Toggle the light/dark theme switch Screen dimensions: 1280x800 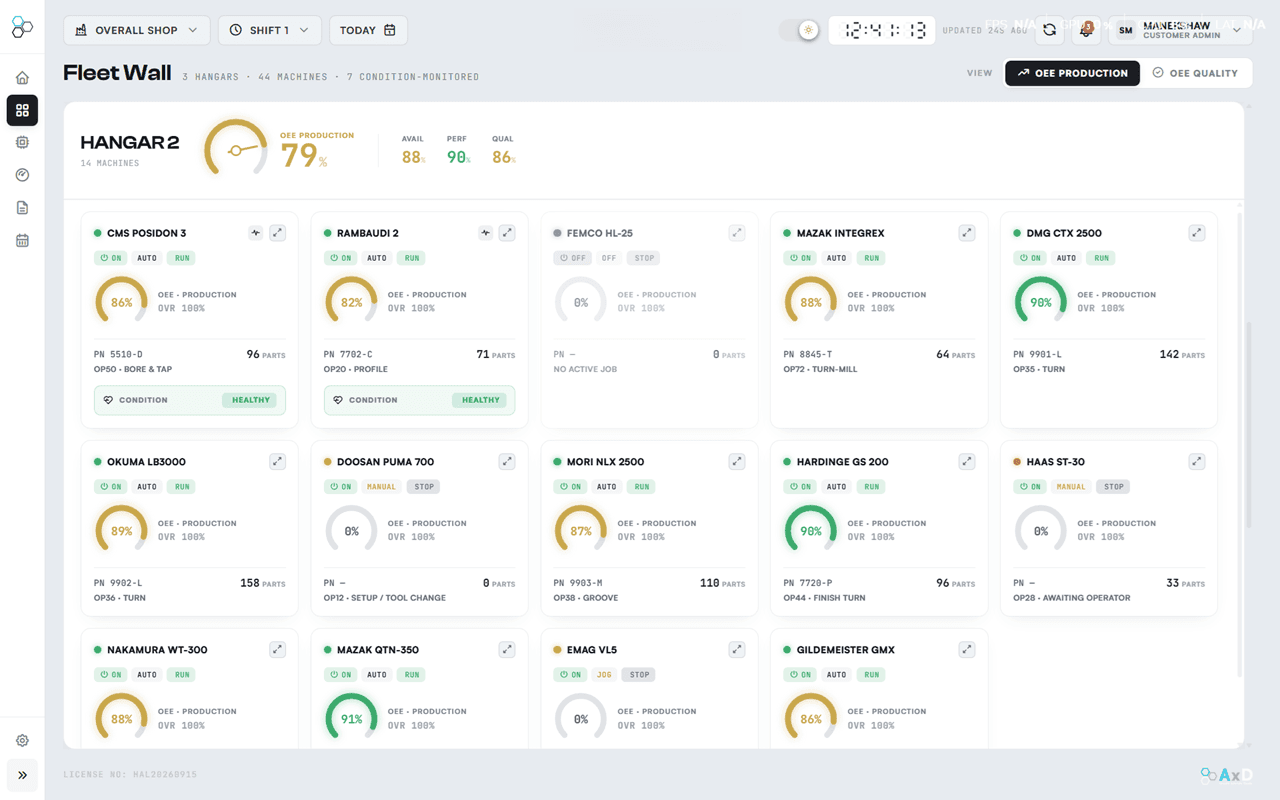[800, 30]
